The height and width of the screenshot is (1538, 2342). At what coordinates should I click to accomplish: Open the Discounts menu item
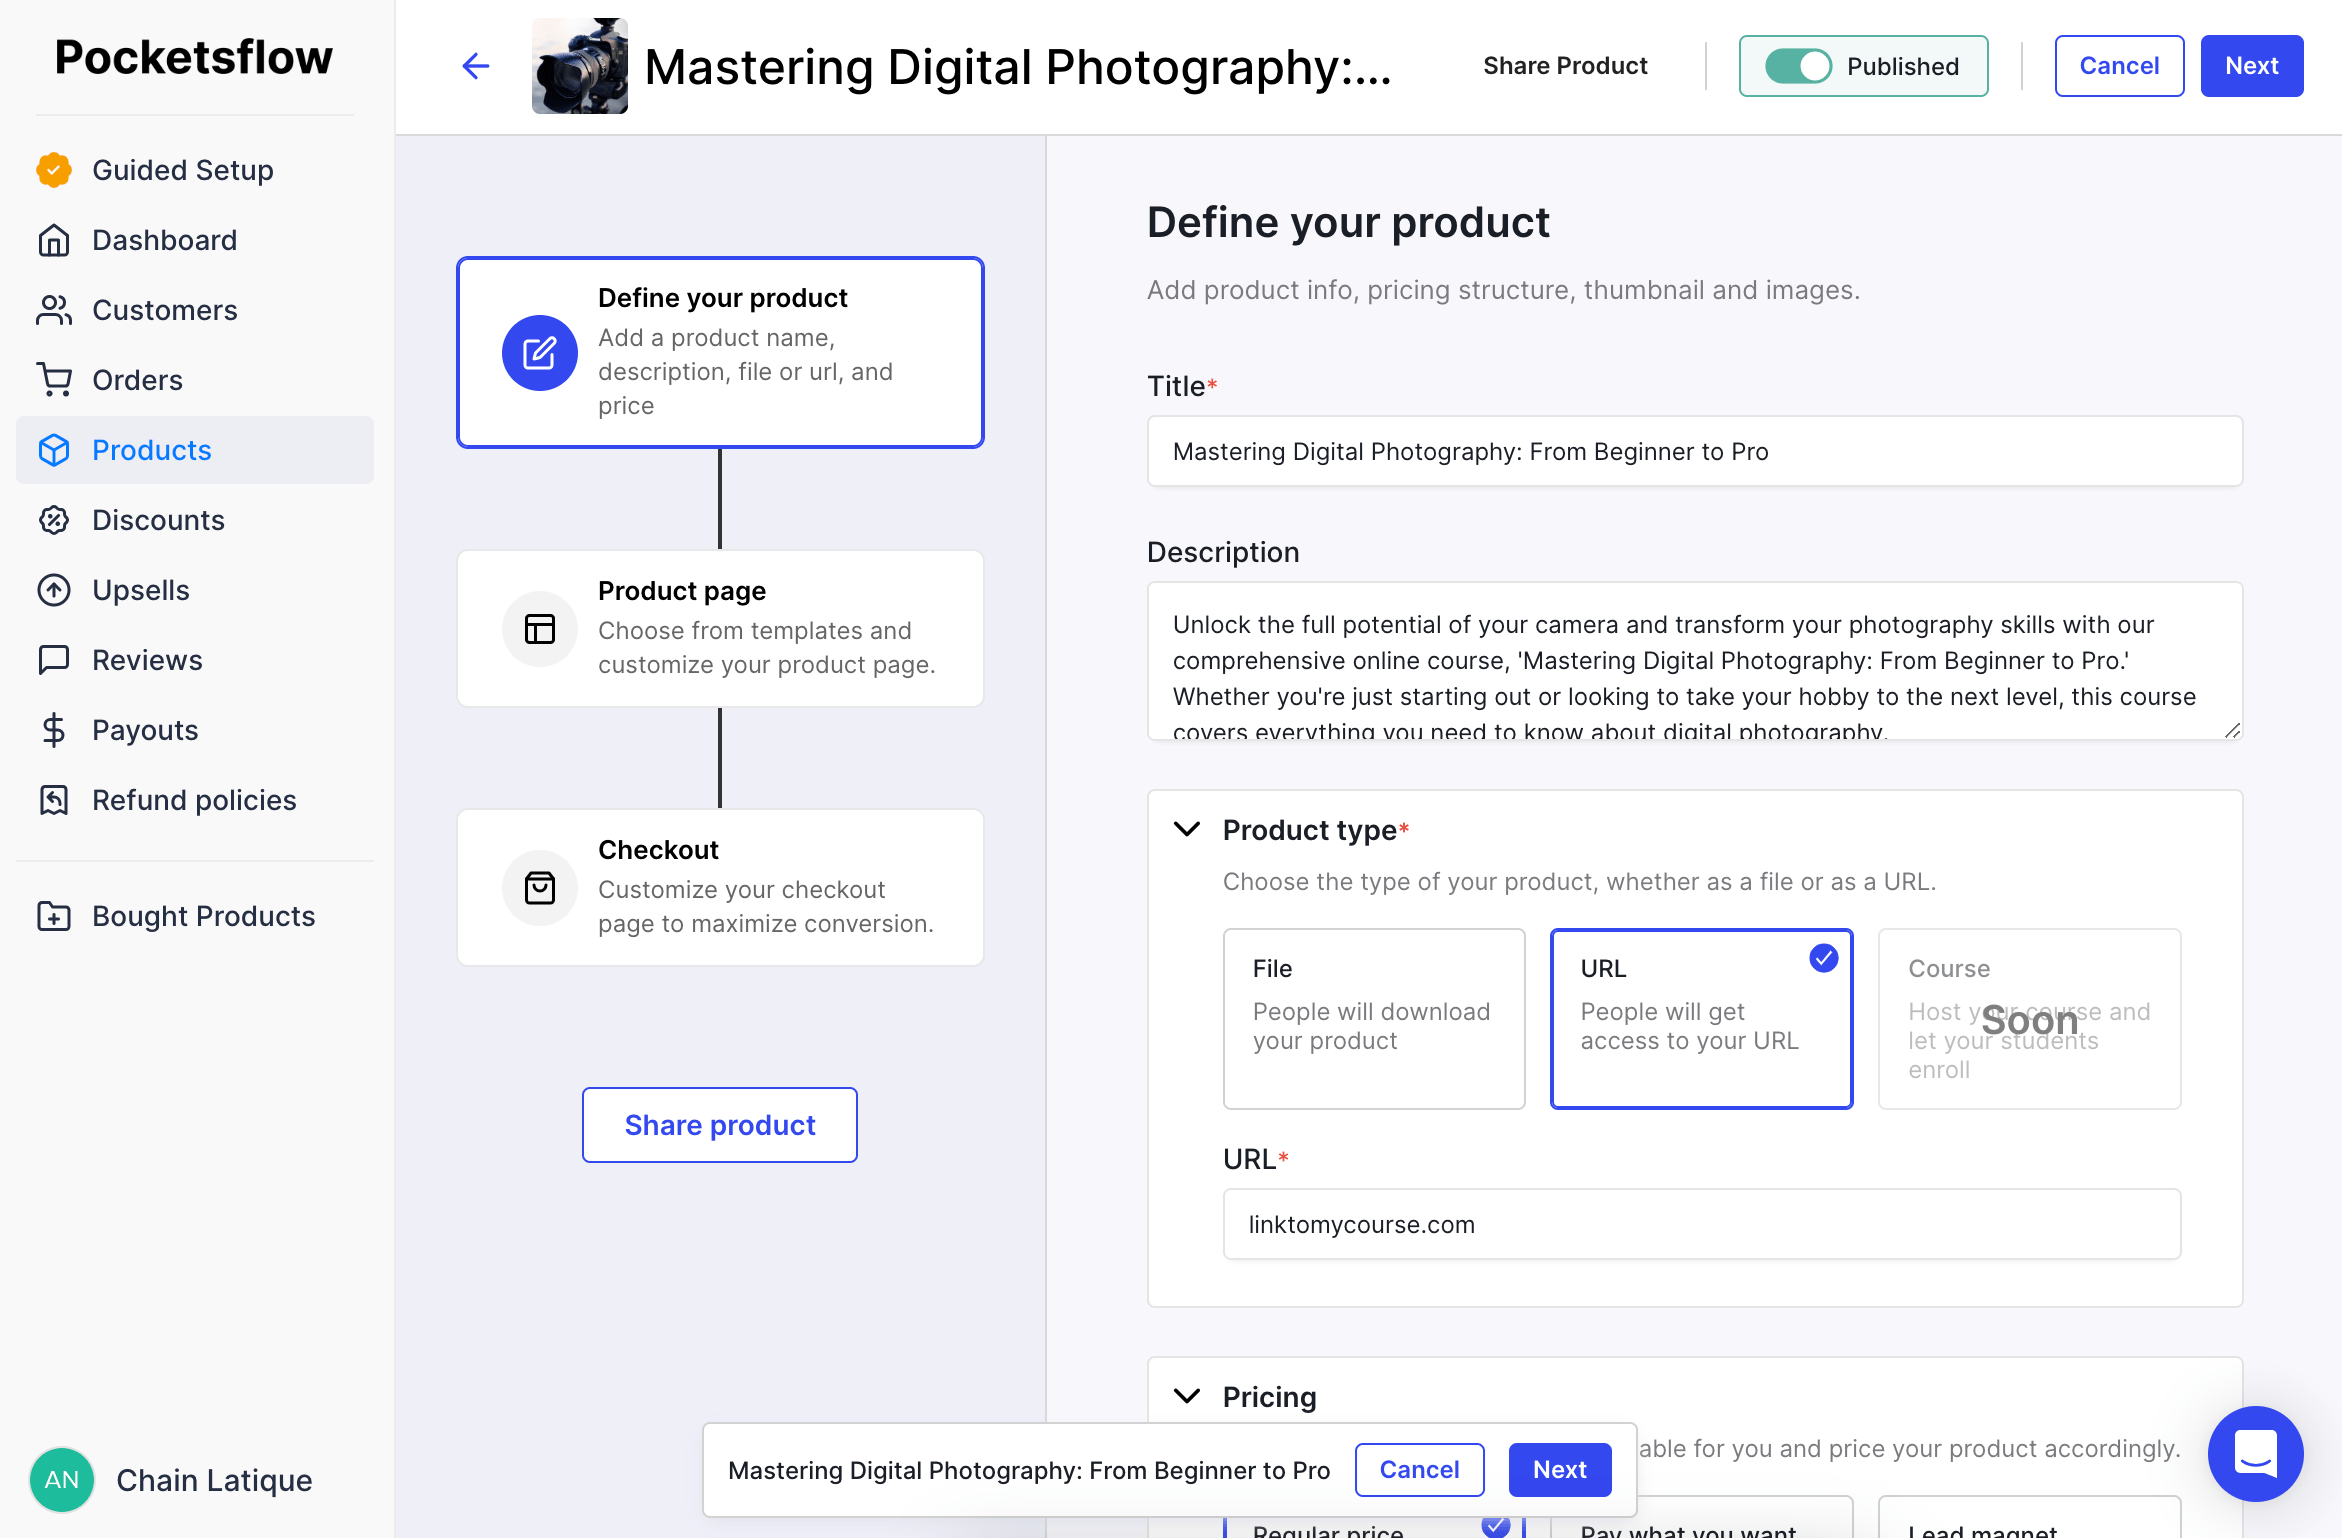click(x=195, y=520)
